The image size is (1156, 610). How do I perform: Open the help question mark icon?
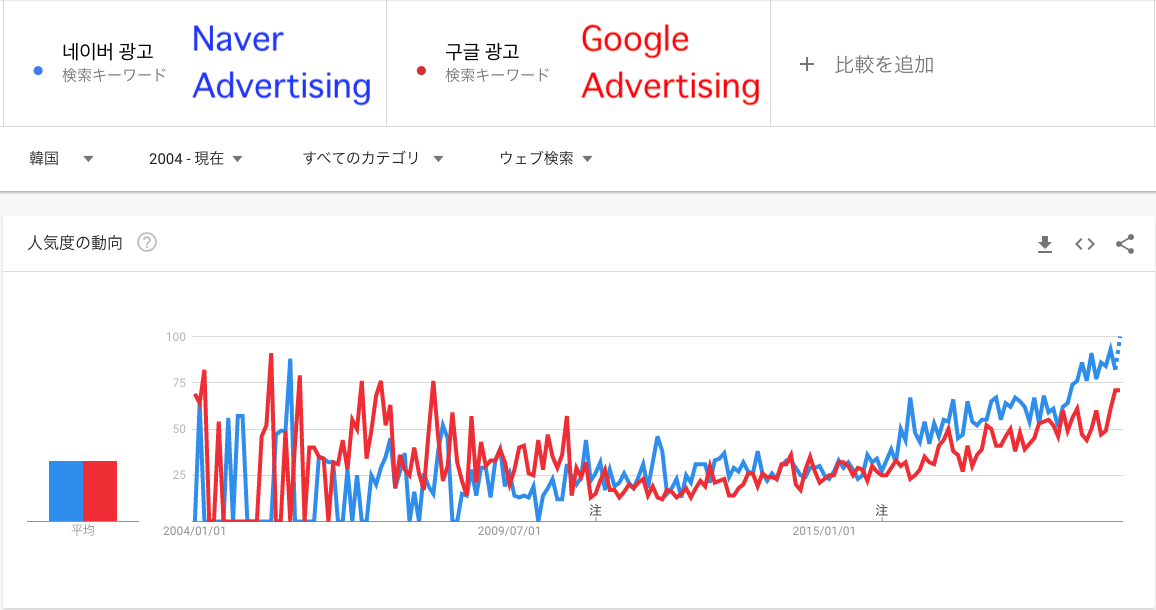pyautogui.click(x=147, y=242)
